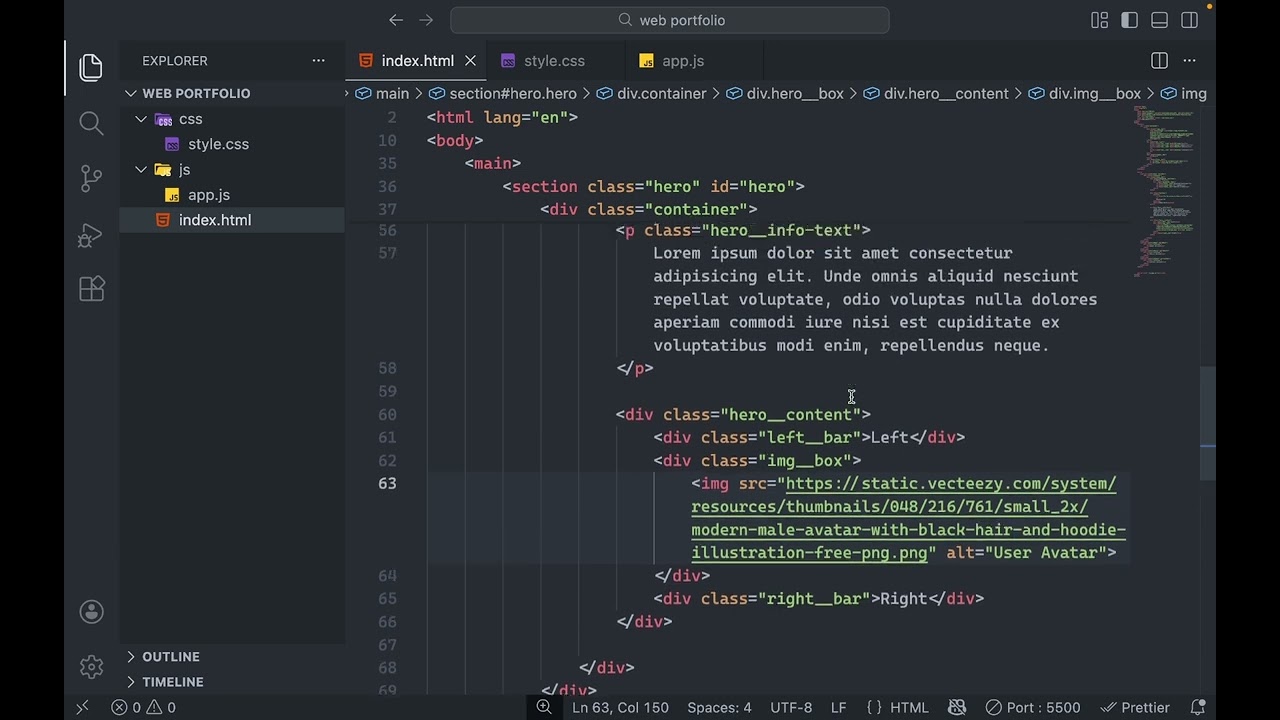The height and width of the screenshot is (720, 1280).
Task: Follow the vecteezy image URL link
Action: click(908, 518)
